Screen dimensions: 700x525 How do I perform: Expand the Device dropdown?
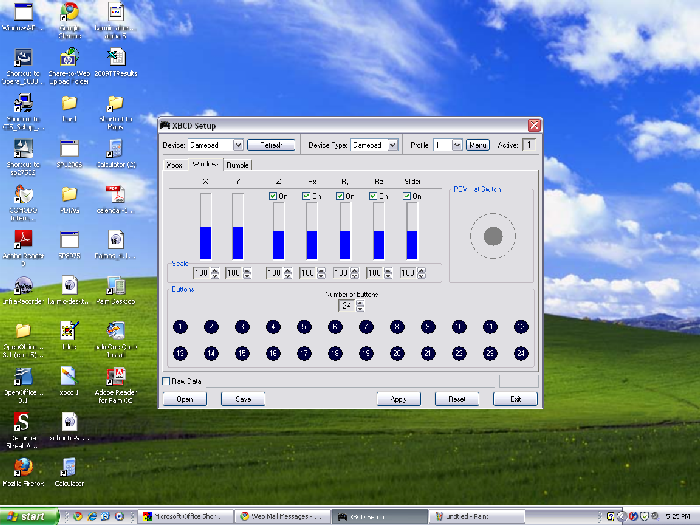(x=238, y=145)
